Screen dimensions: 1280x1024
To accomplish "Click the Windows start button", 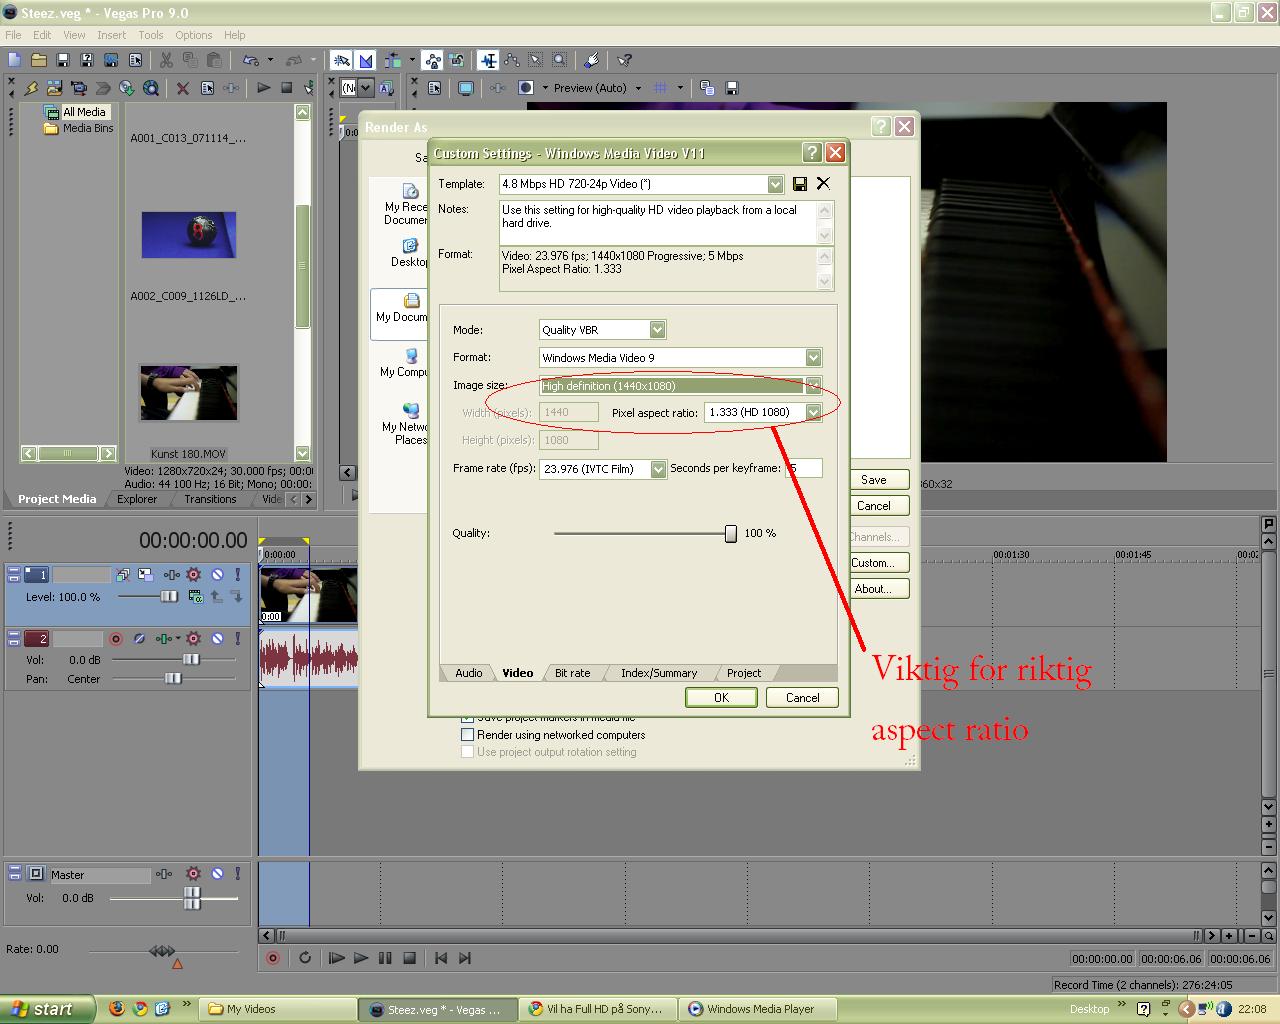I will pos(47,1009).
